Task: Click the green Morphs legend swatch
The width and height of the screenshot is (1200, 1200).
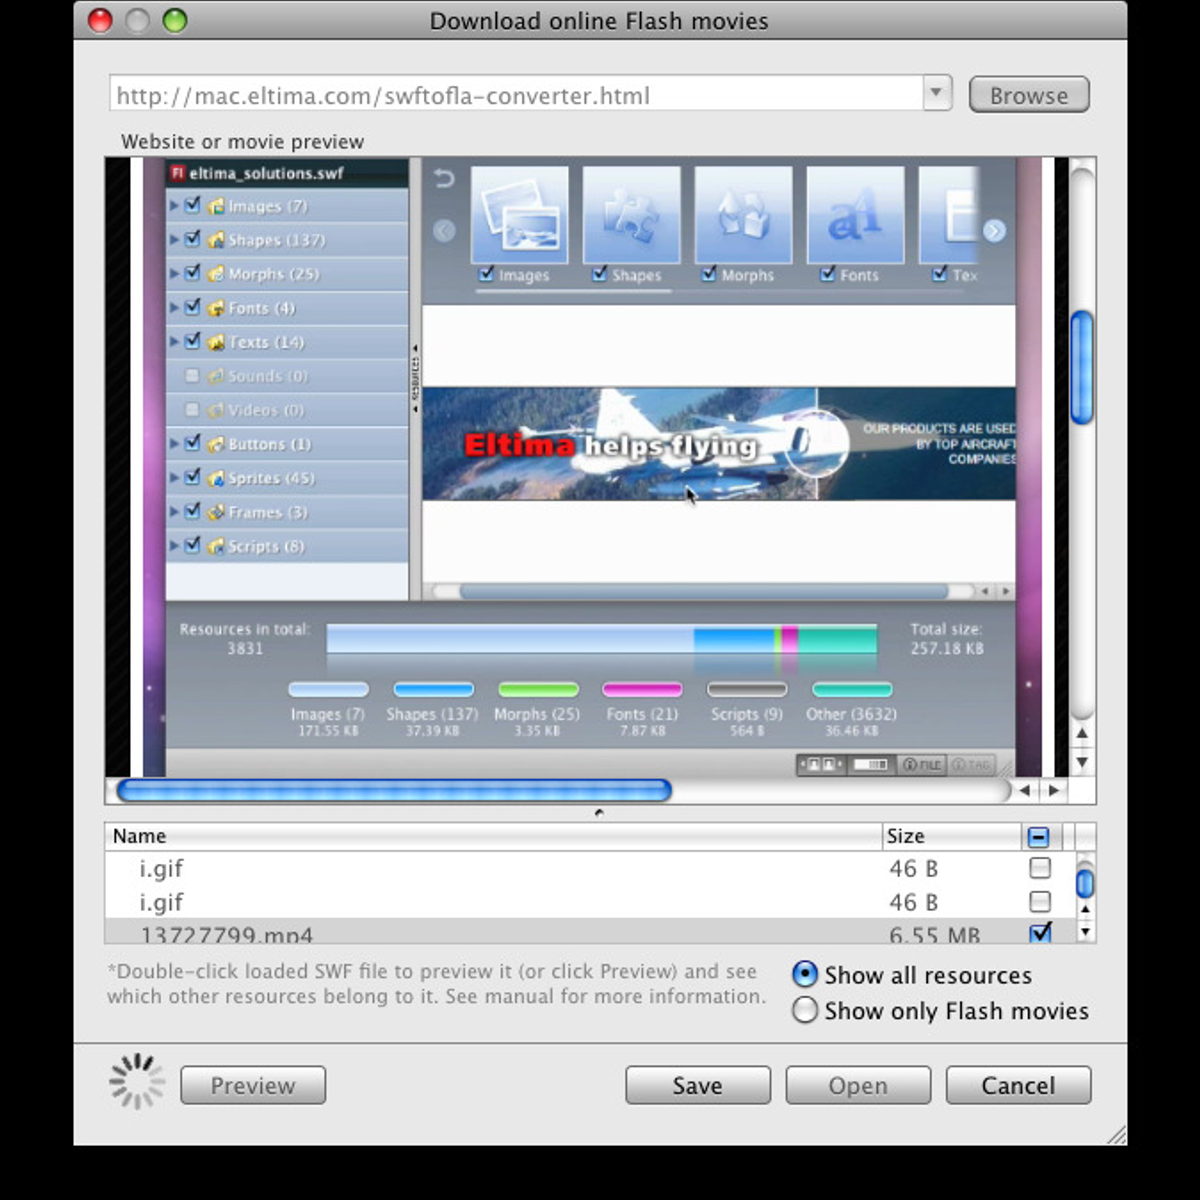Action: click(538, 689)
